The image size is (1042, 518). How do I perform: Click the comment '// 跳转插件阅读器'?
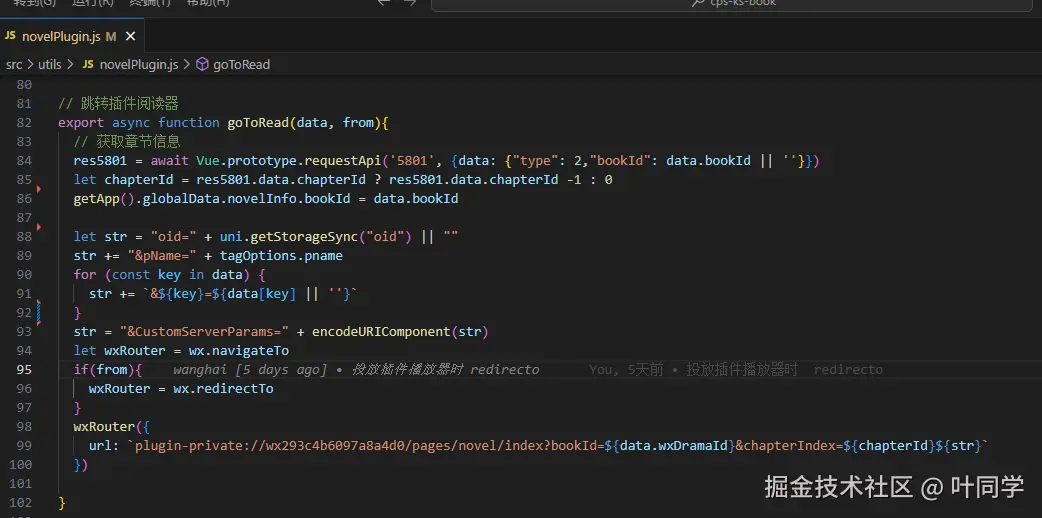coord(118,104)
